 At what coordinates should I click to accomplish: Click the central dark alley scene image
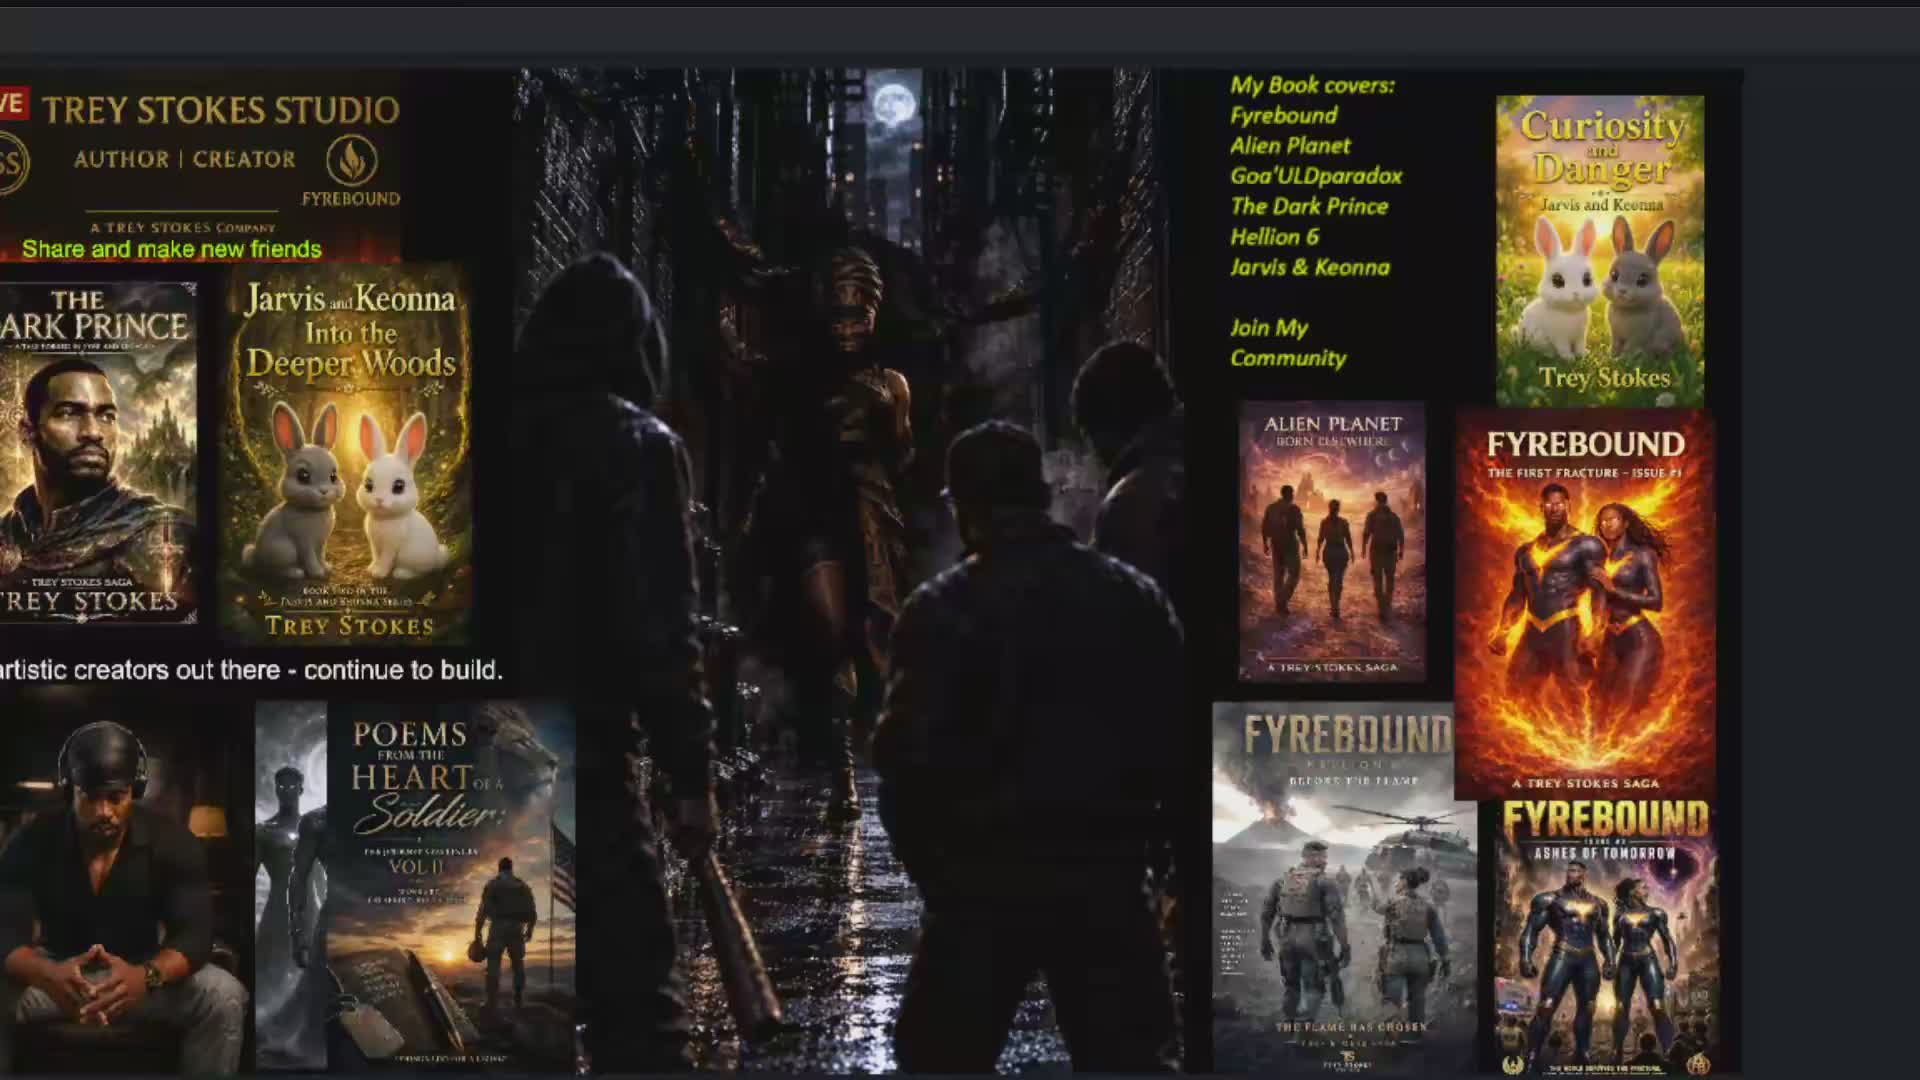848,570
